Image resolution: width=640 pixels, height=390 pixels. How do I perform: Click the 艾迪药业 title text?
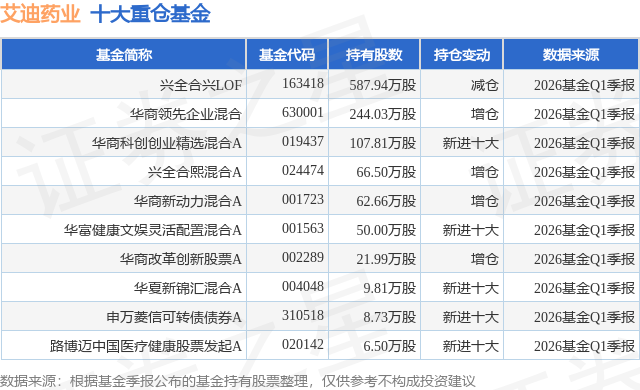40,13
